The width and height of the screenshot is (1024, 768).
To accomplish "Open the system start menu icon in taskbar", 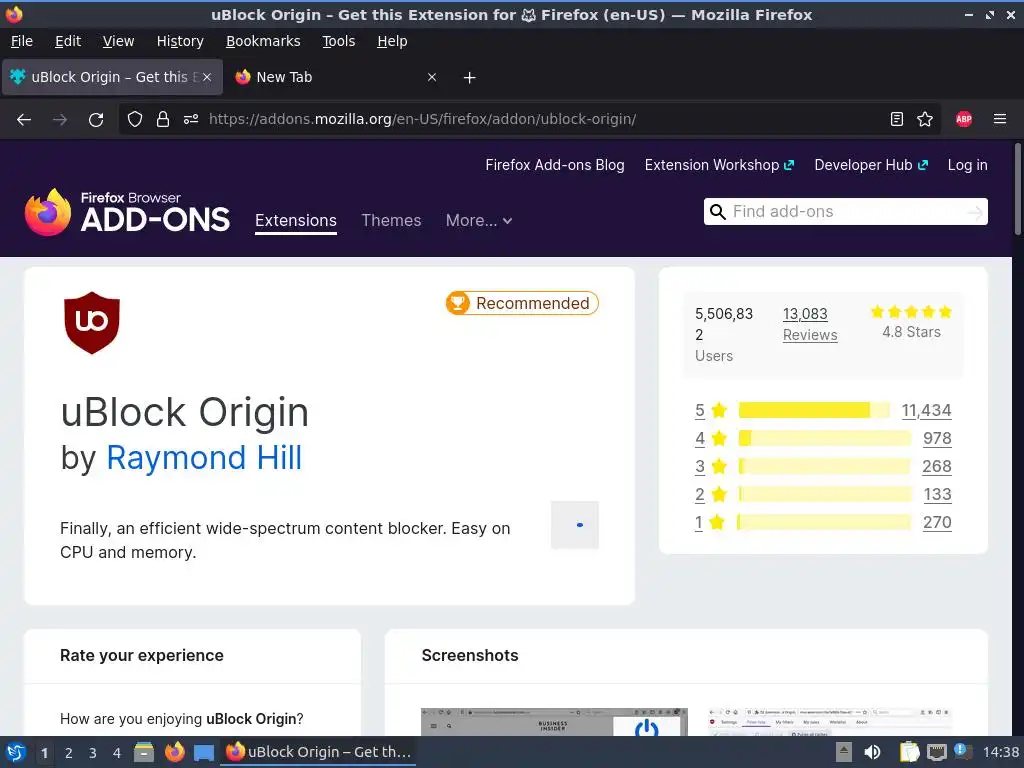I will [16, 752].
